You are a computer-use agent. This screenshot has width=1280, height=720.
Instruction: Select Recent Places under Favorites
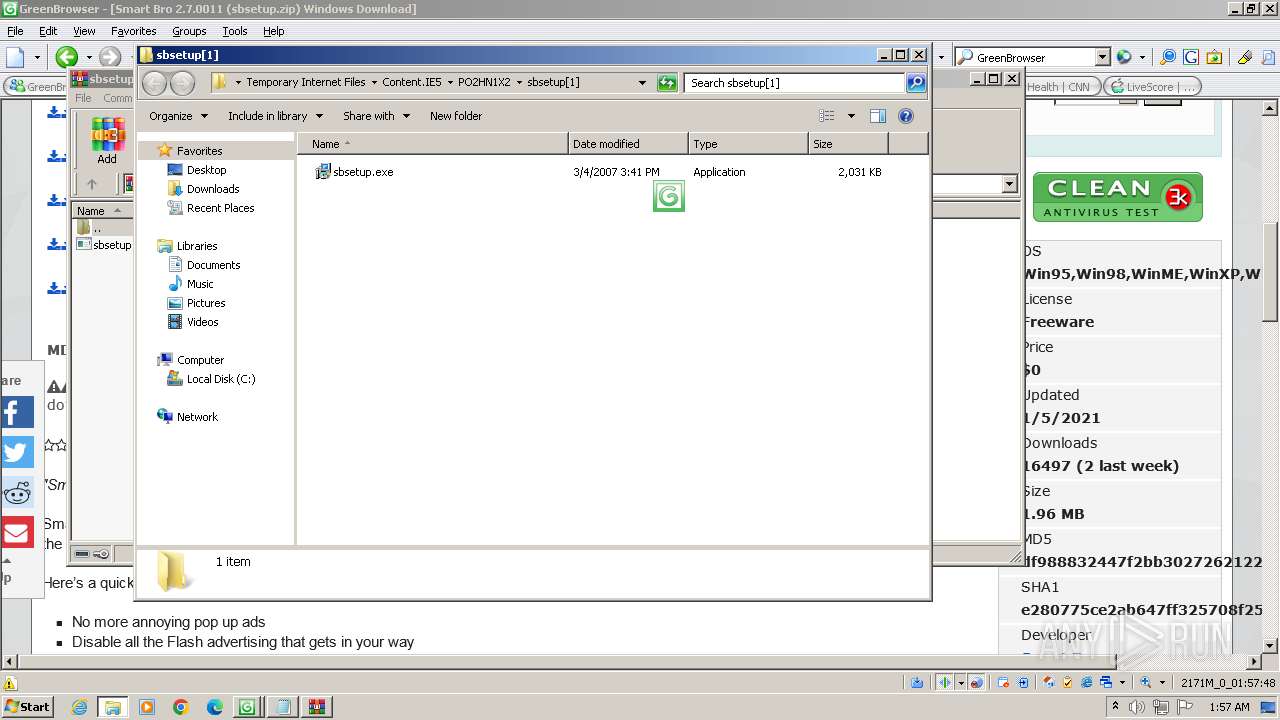coord(210,208)
